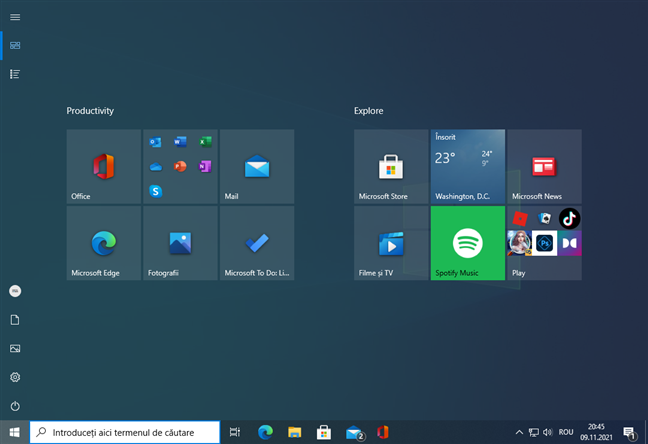This screenshot has width=648, height=444.
Task: Launch the Mail tile
Action: (x=257, y=166)
